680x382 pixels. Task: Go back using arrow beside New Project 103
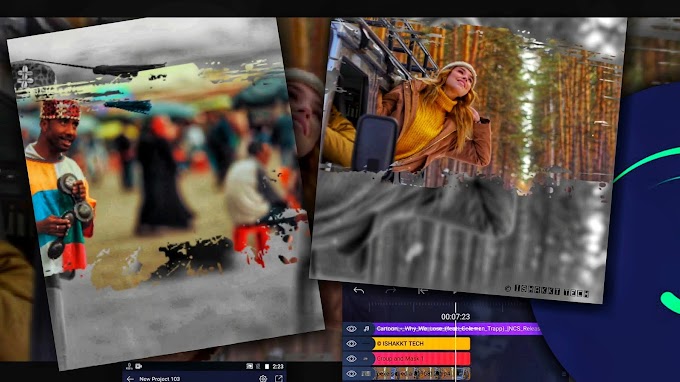(130, 379)
